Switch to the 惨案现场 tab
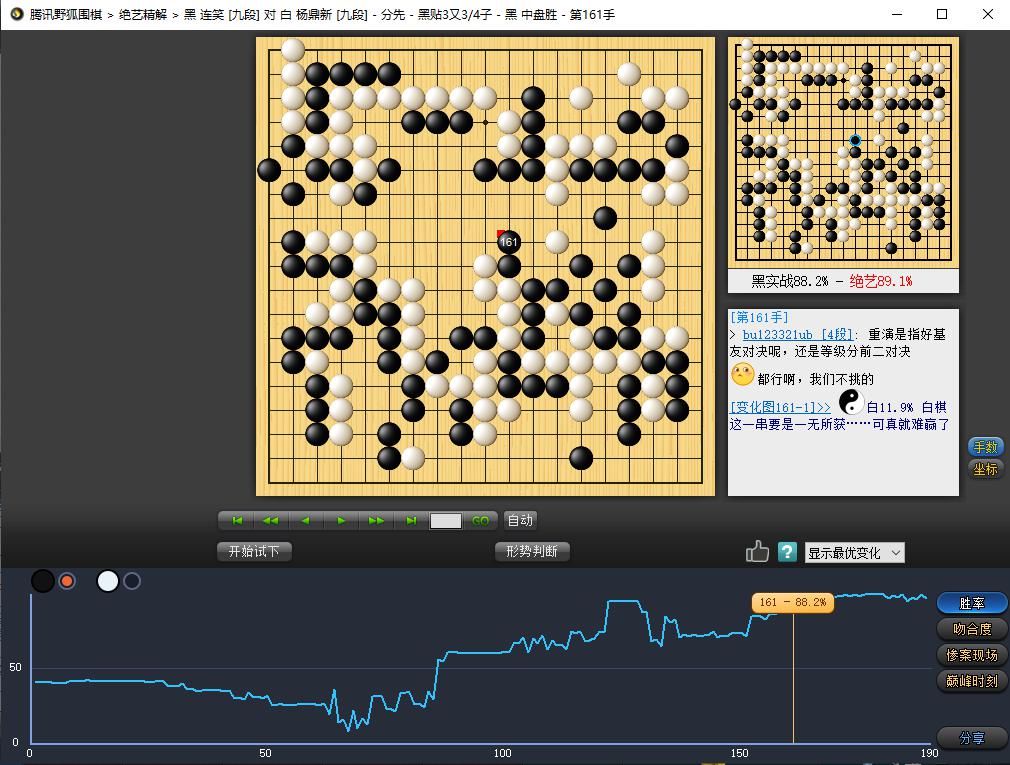The image size is (1010, 765). coord(972,655)
